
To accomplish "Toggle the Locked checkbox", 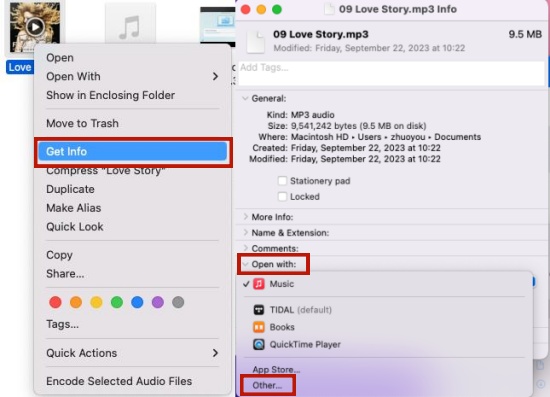I will coord(282,196).
